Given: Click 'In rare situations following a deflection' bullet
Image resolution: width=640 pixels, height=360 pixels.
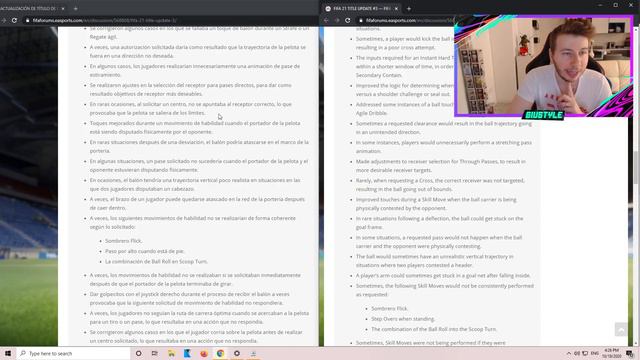Looking at the screenshot, I should [x=439, y=223].
